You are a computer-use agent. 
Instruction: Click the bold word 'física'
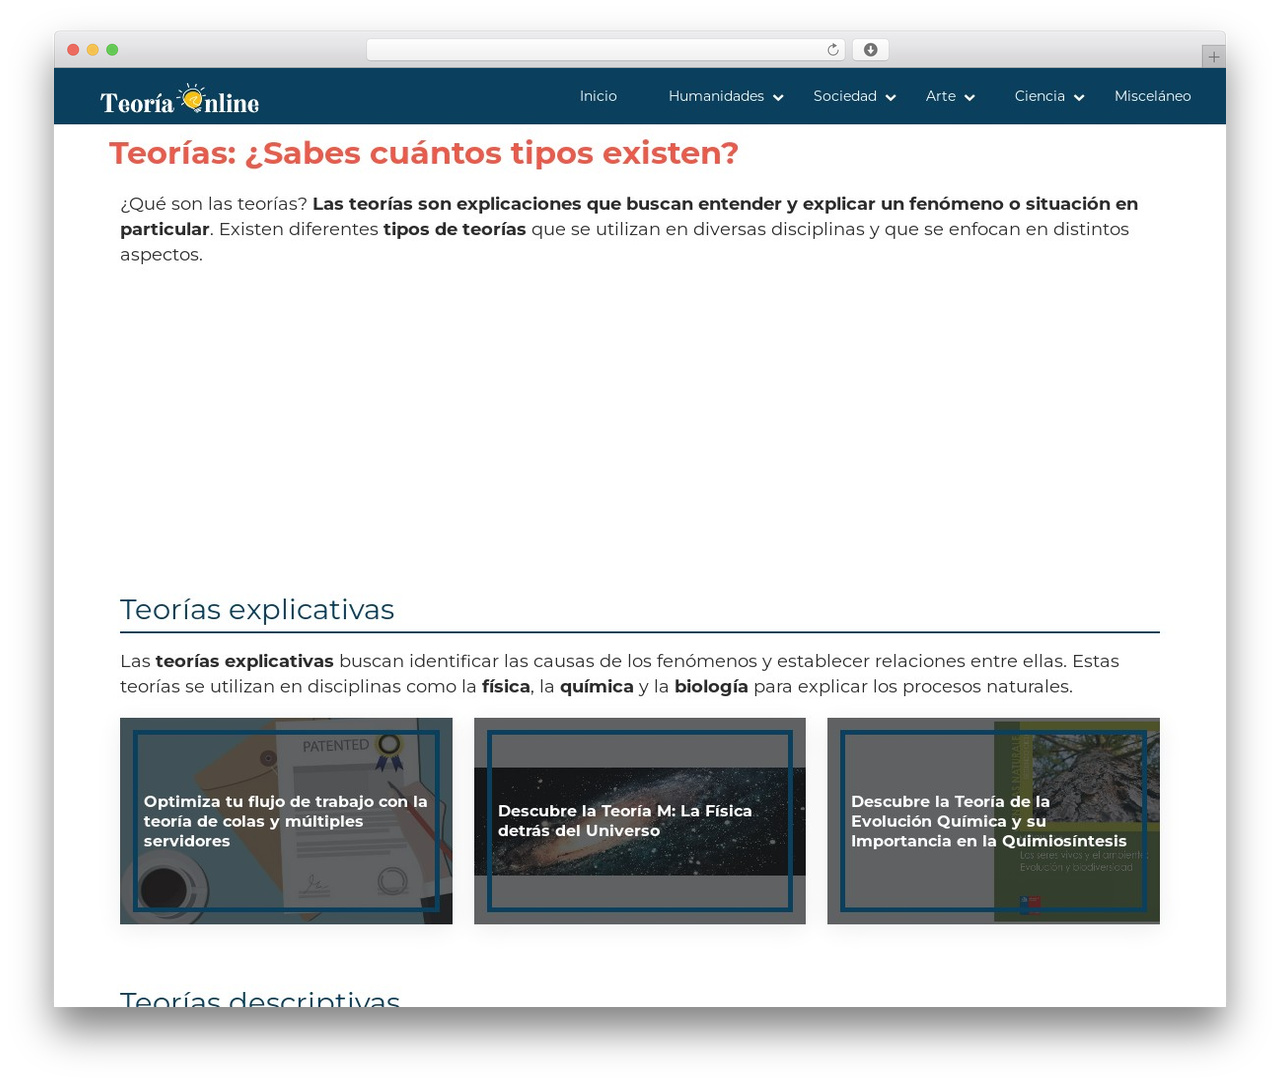506,687
